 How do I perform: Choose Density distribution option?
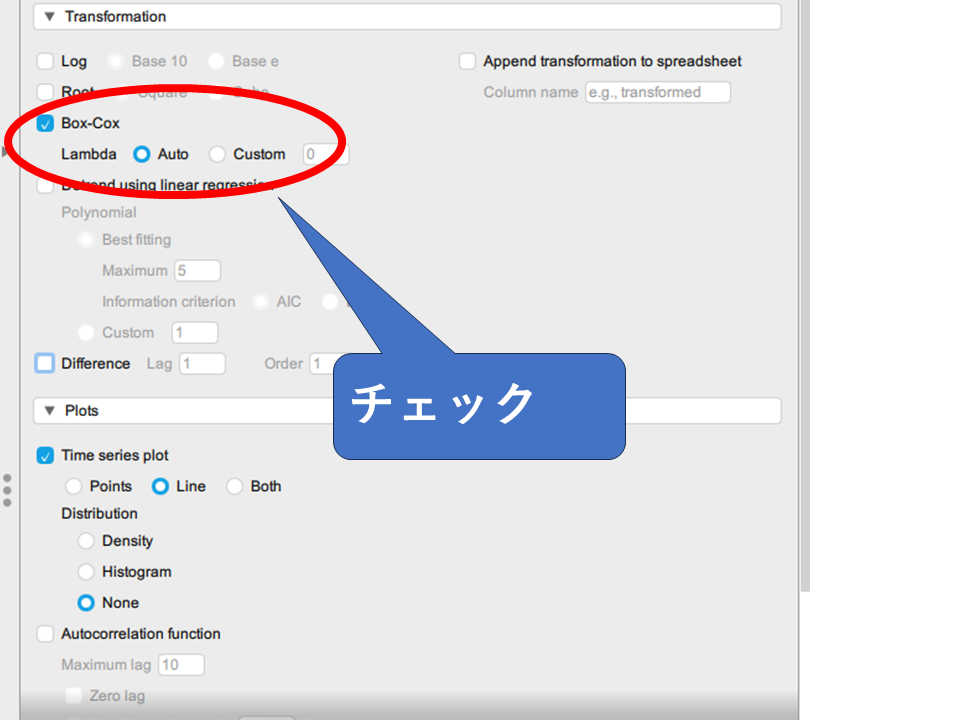86,541
